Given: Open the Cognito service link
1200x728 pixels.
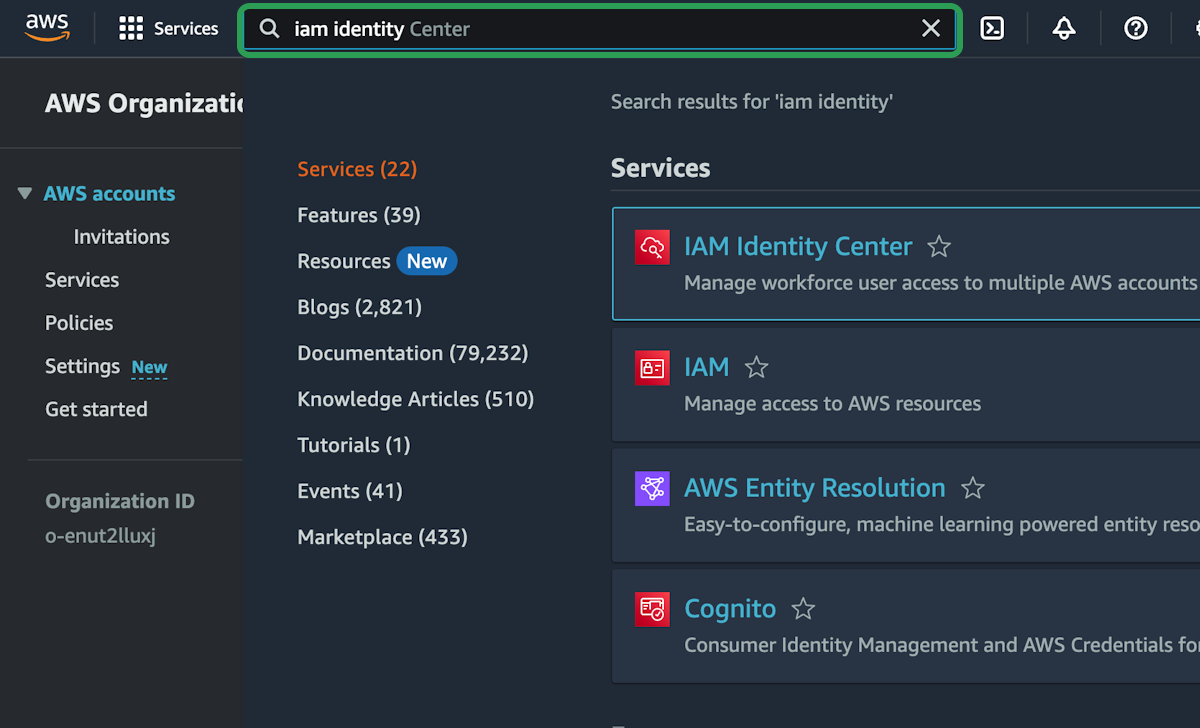Looking at the screenshot, I should [730, 609].
